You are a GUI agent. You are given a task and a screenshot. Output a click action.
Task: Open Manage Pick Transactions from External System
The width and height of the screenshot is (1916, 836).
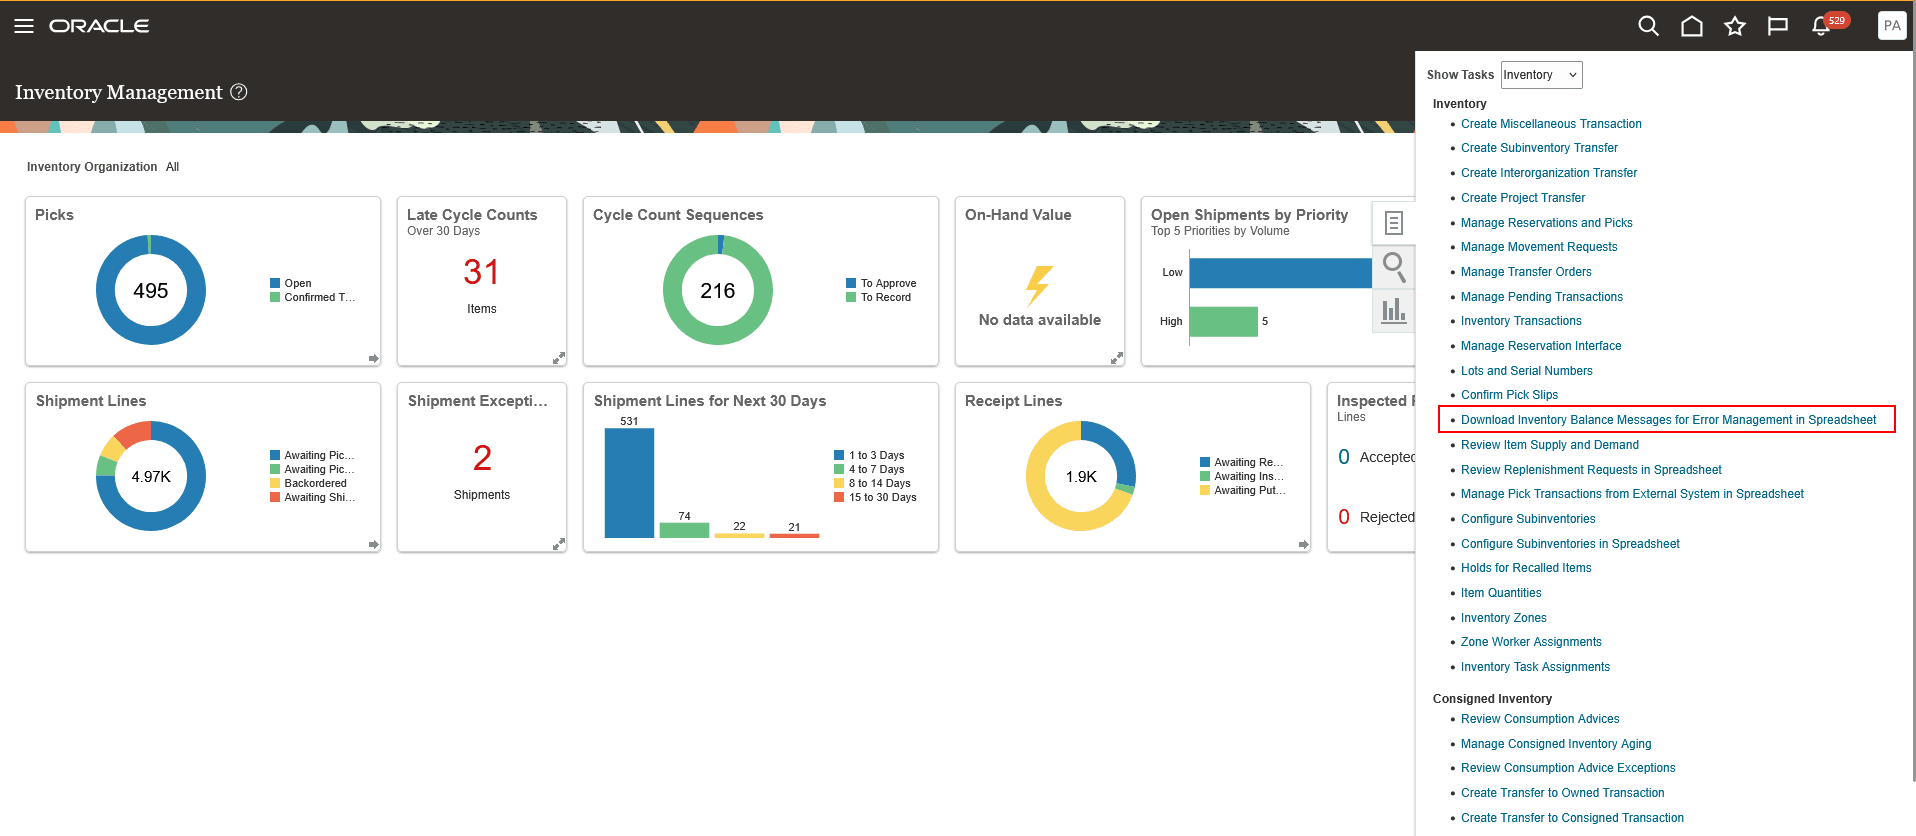click(x=1632, y=494)
